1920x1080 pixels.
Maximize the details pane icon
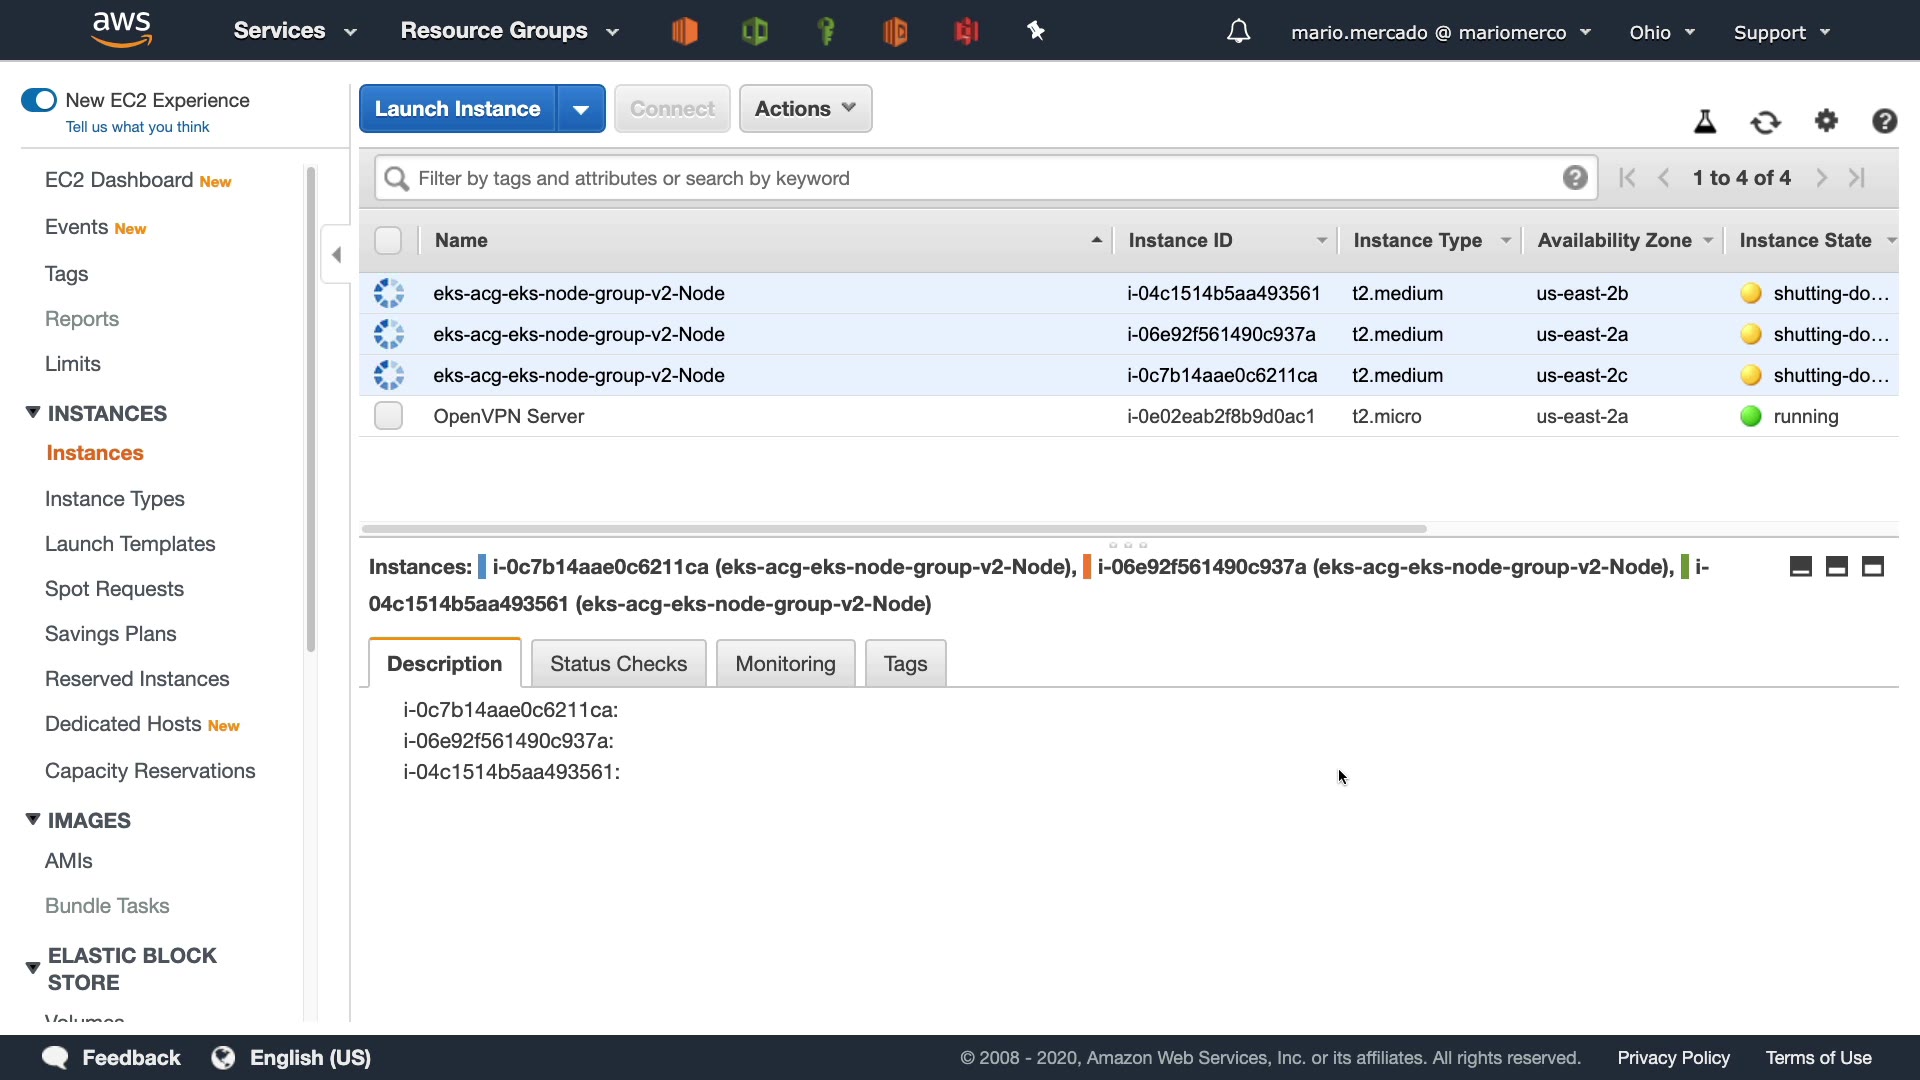click(1873, 567)
